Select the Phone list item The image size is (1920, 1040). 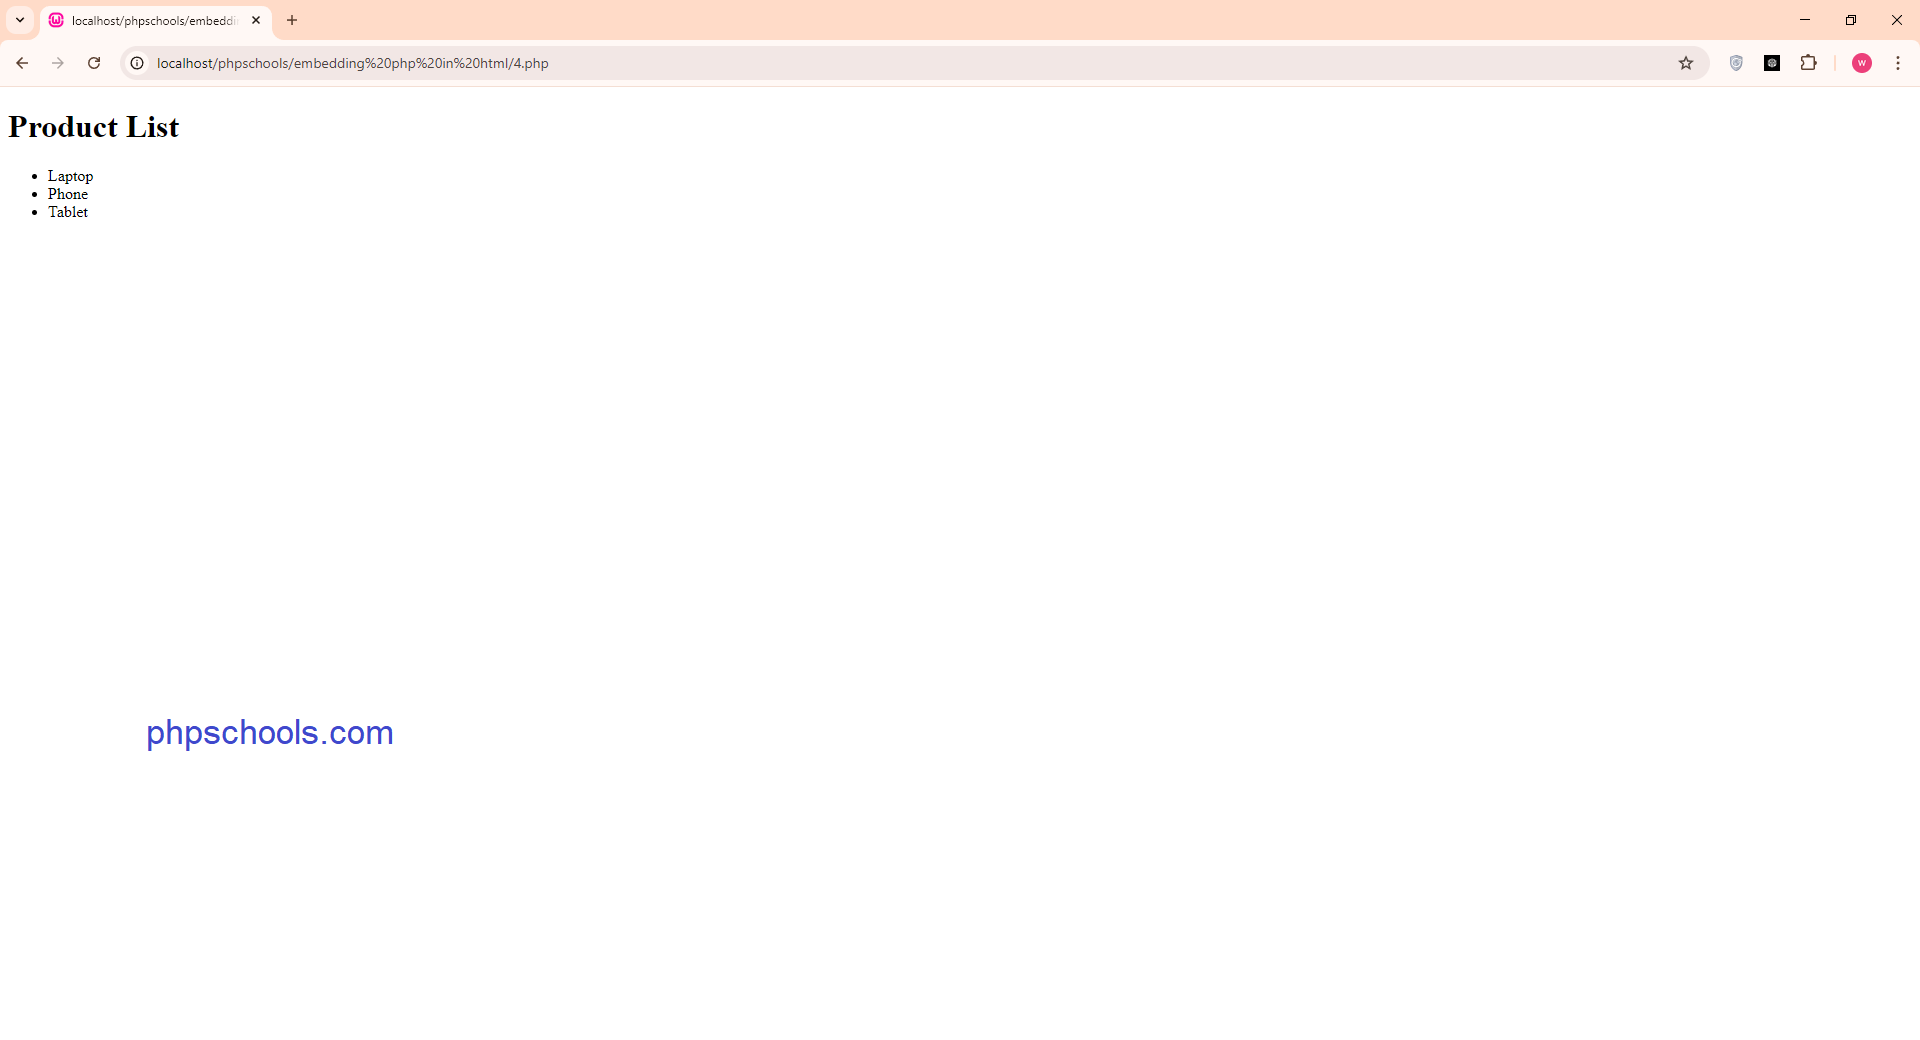[67, 194]
